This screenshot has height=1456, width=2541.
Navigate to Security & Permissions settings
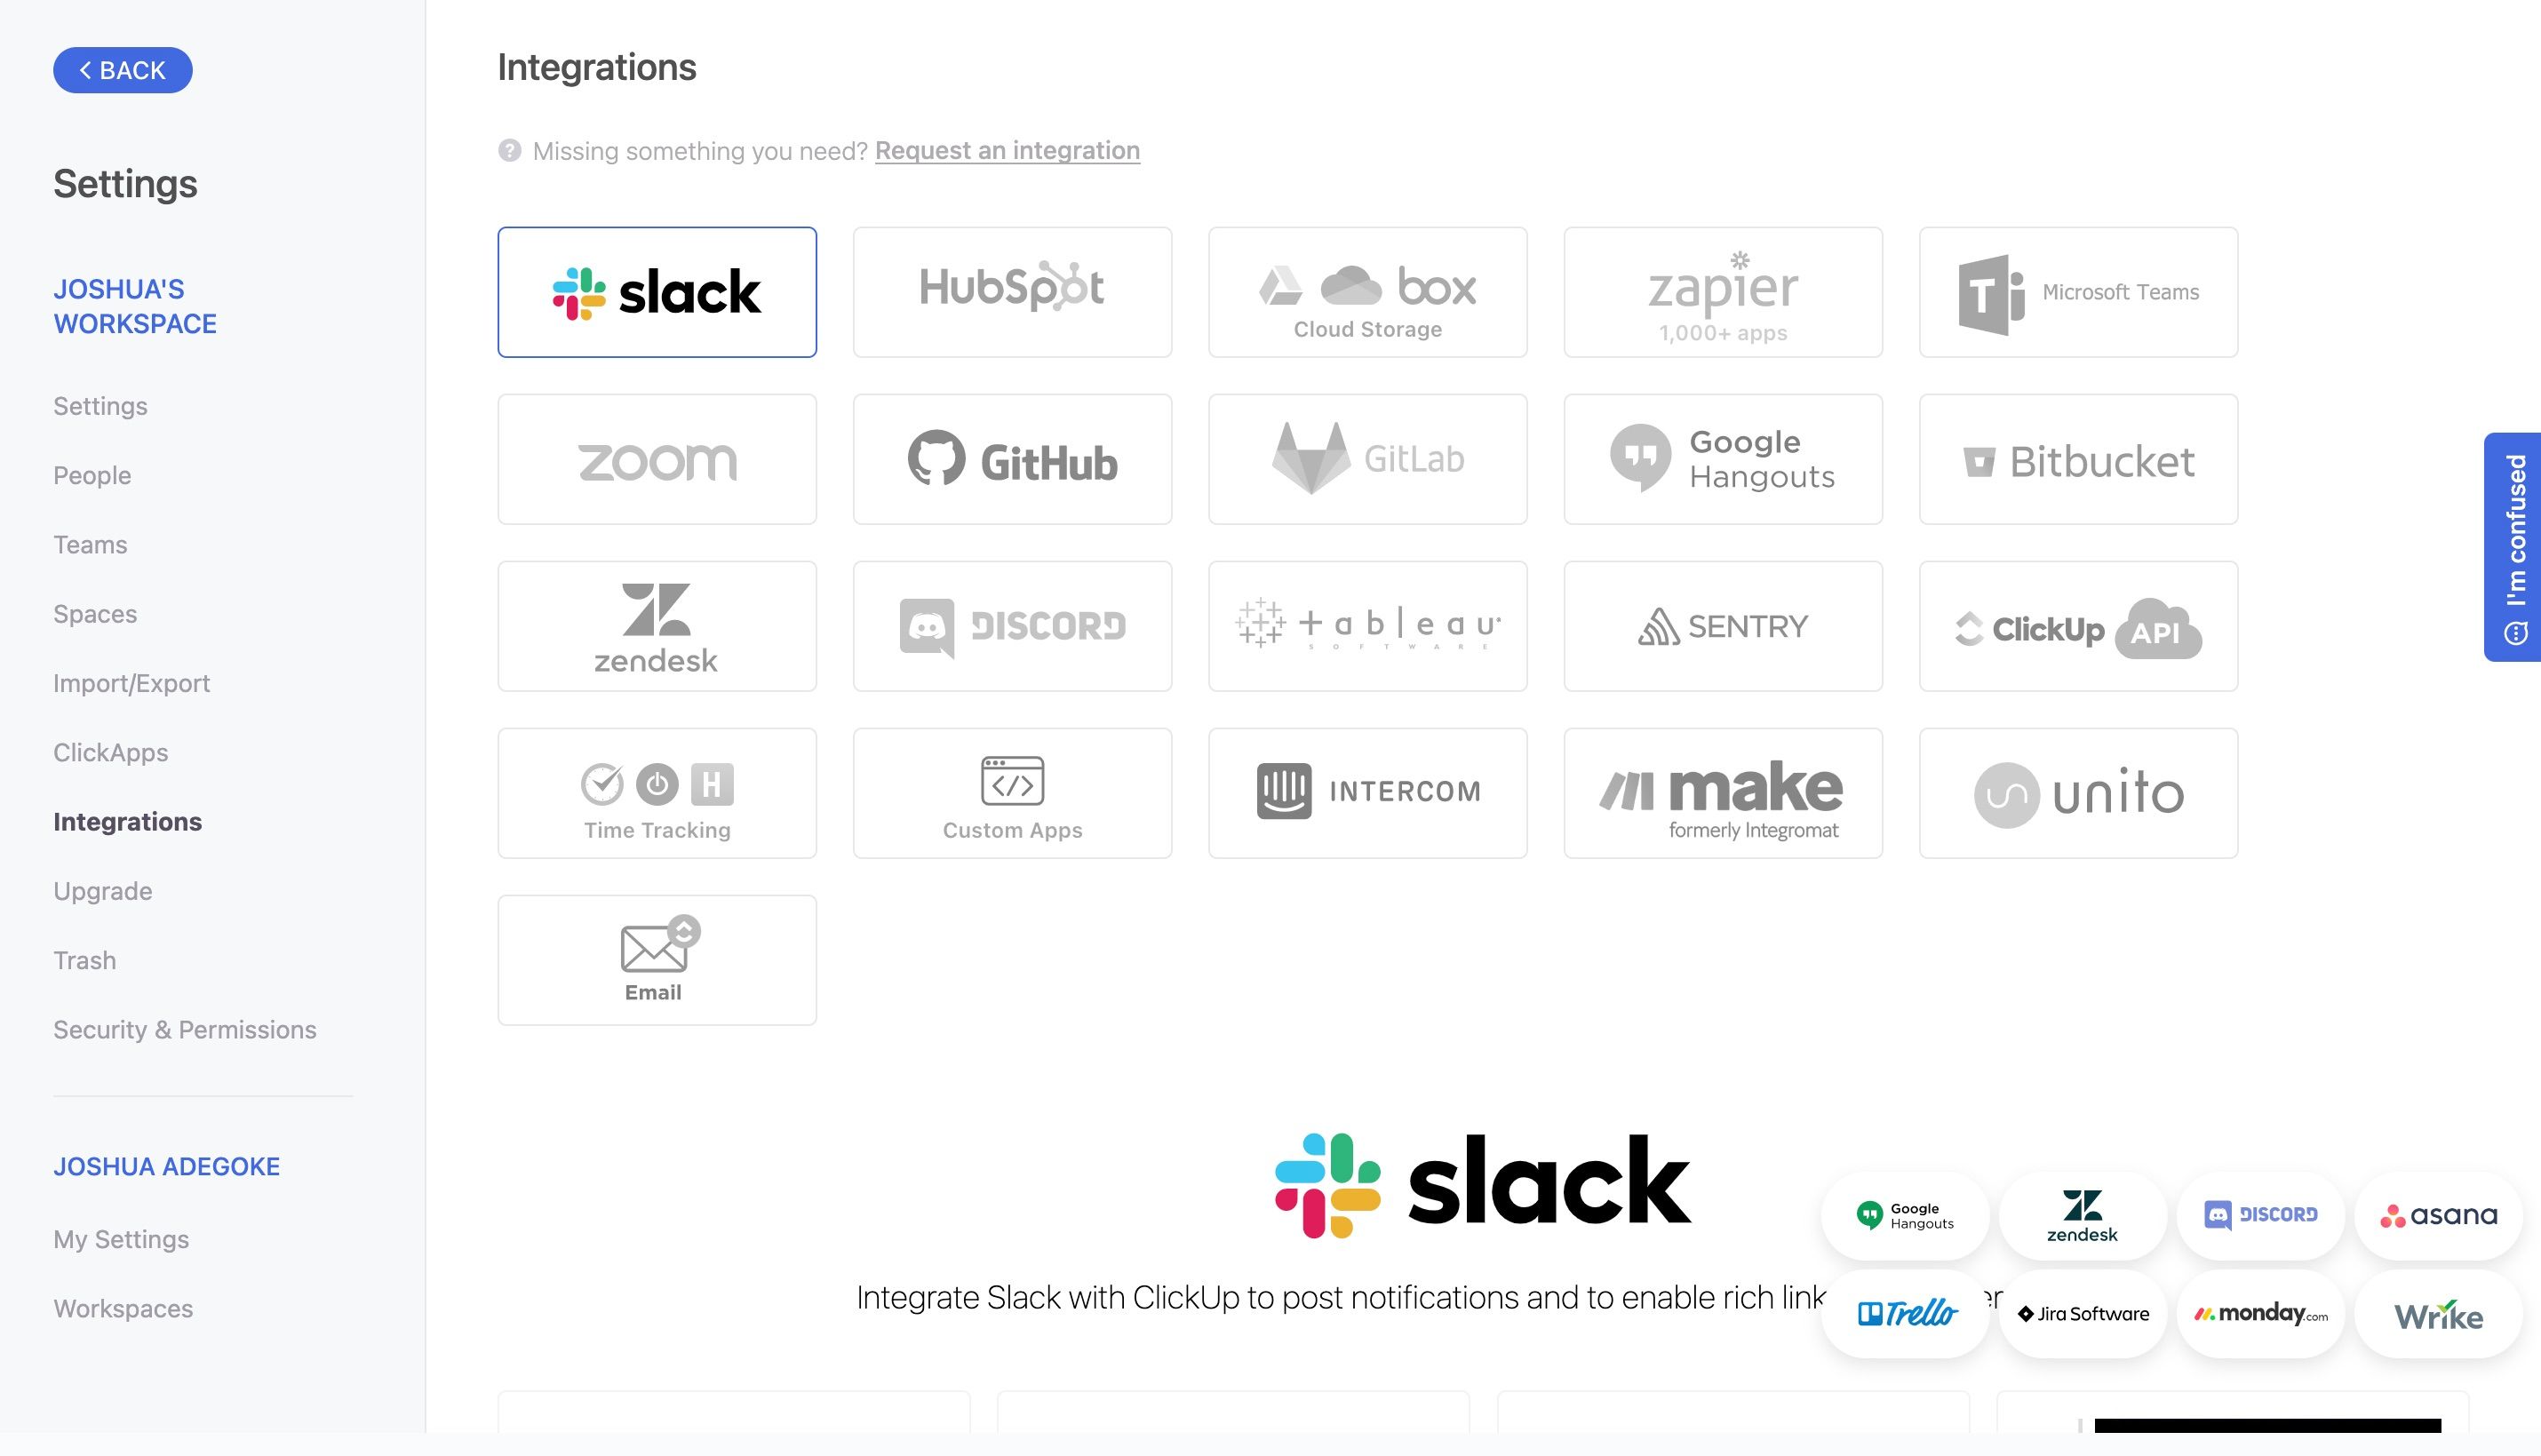pyautogui.click(x=185, y=1029)
